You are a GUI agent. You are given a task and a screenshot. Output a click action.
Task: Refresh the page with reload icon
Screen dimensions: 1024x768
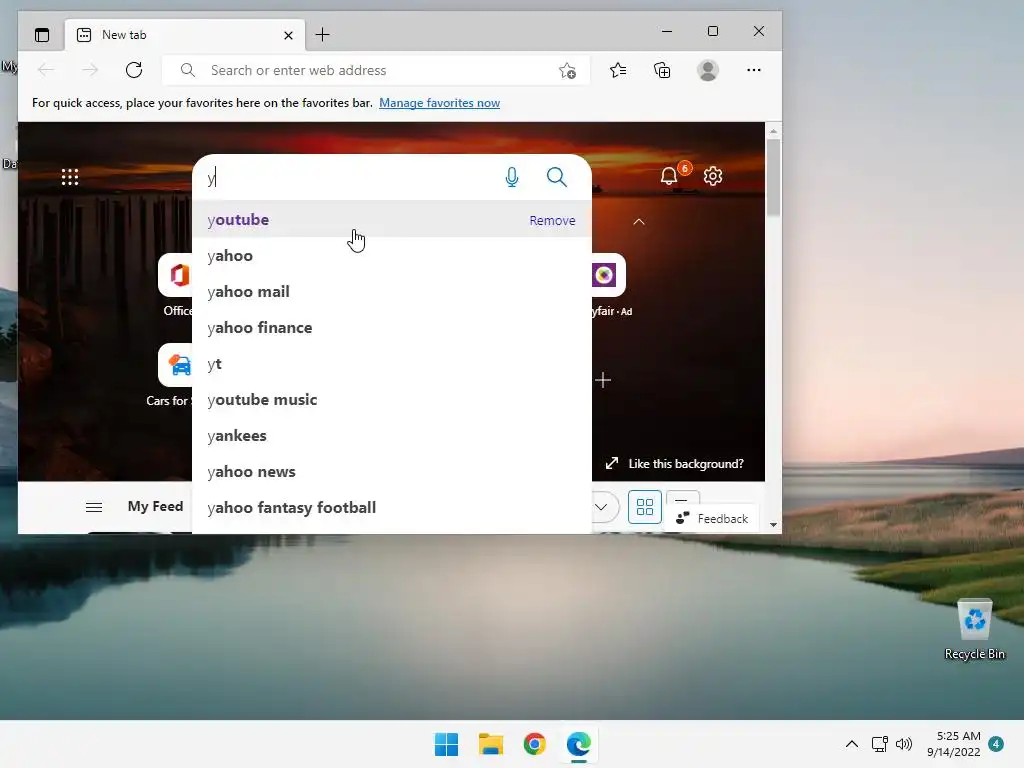click(134, 70)
